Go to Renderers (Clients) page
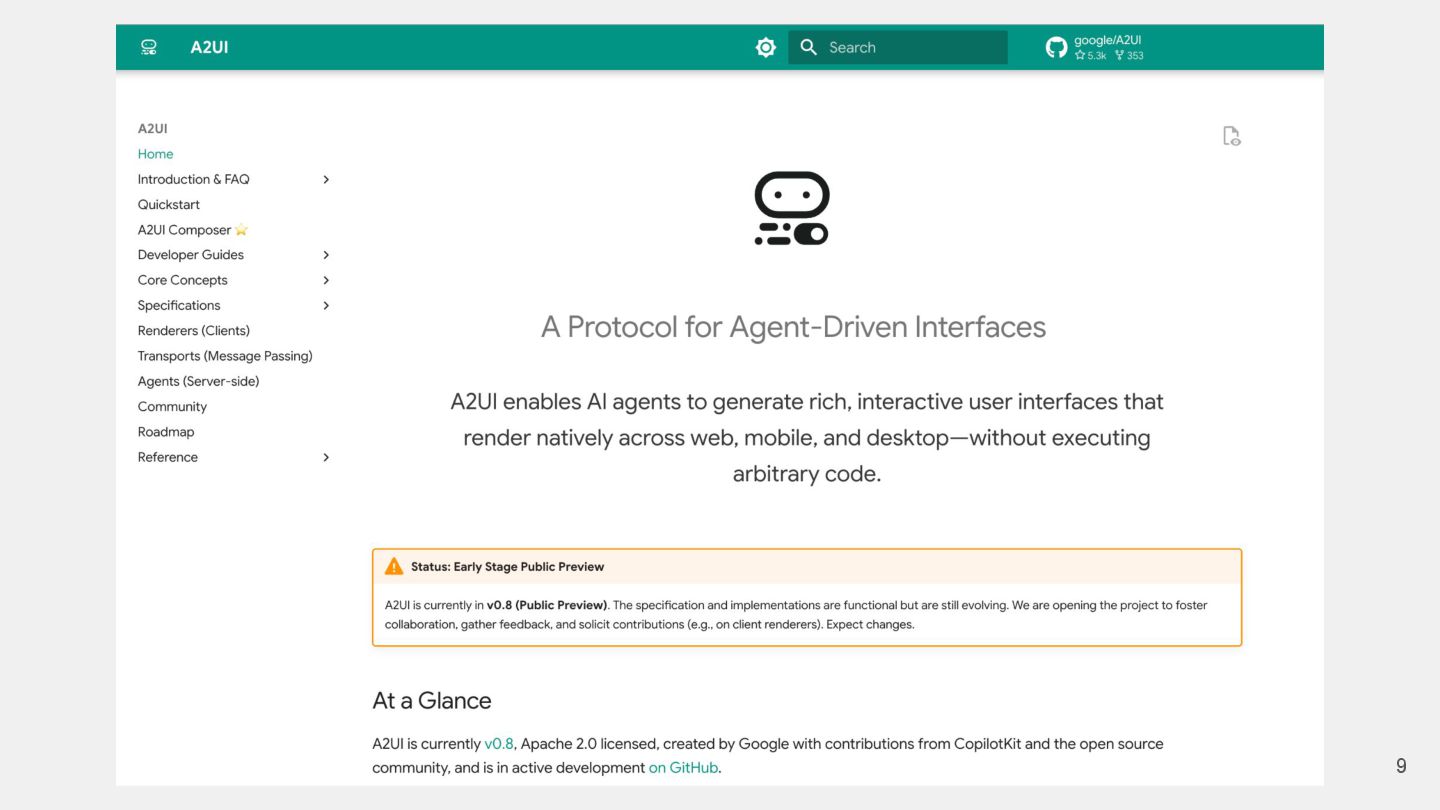1440x810 pixels. pyautogui.click(x=194, y=330)
